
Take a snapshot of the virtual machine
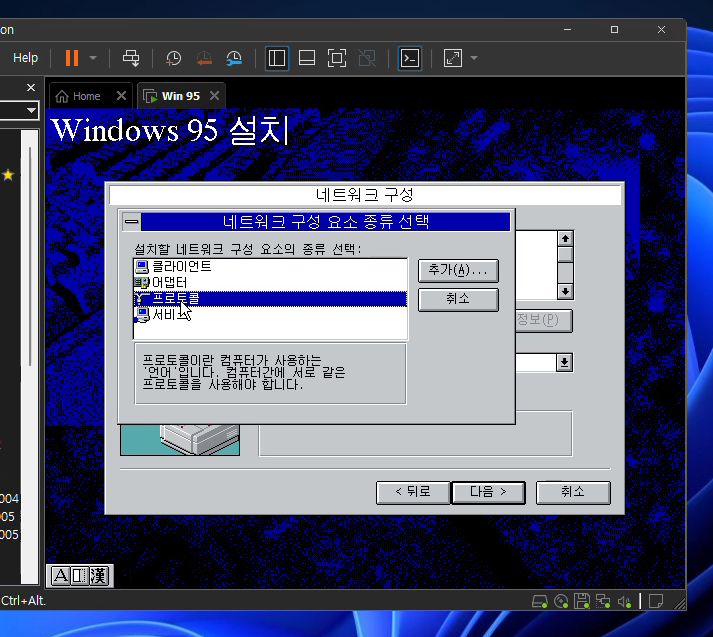tap(173, 58)
